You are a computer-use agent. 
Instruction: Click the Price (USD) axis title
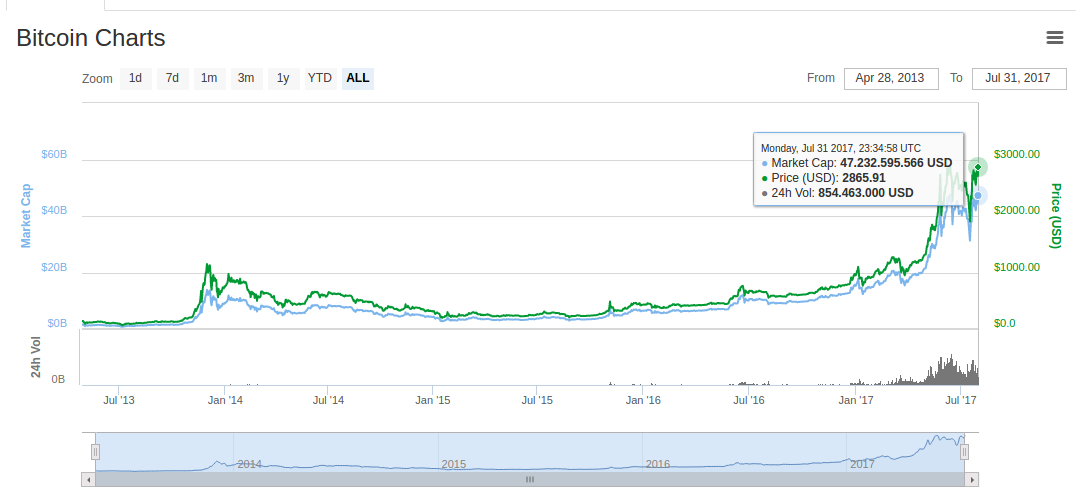pyautogui.click(x=1055, y=216)
